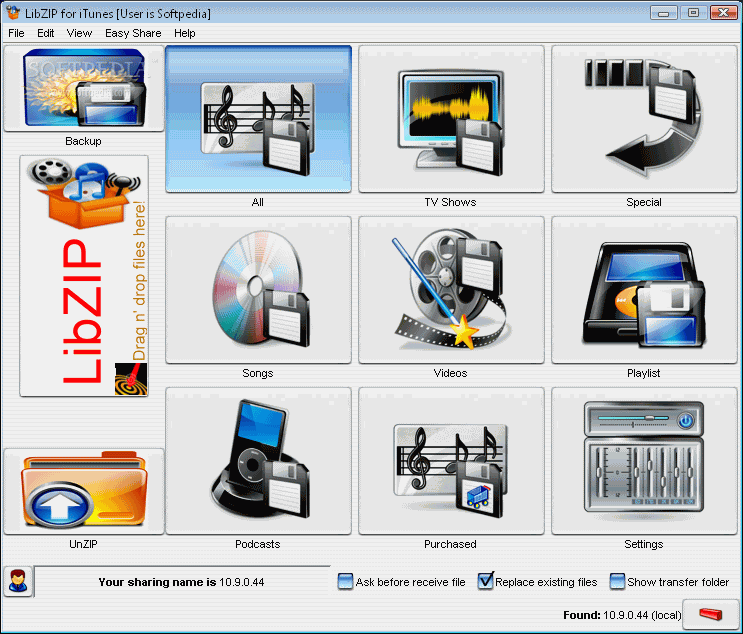This screenshot has width=743, height=634.
Task: Maximize the LibZIP window
Action: [693, 13]
